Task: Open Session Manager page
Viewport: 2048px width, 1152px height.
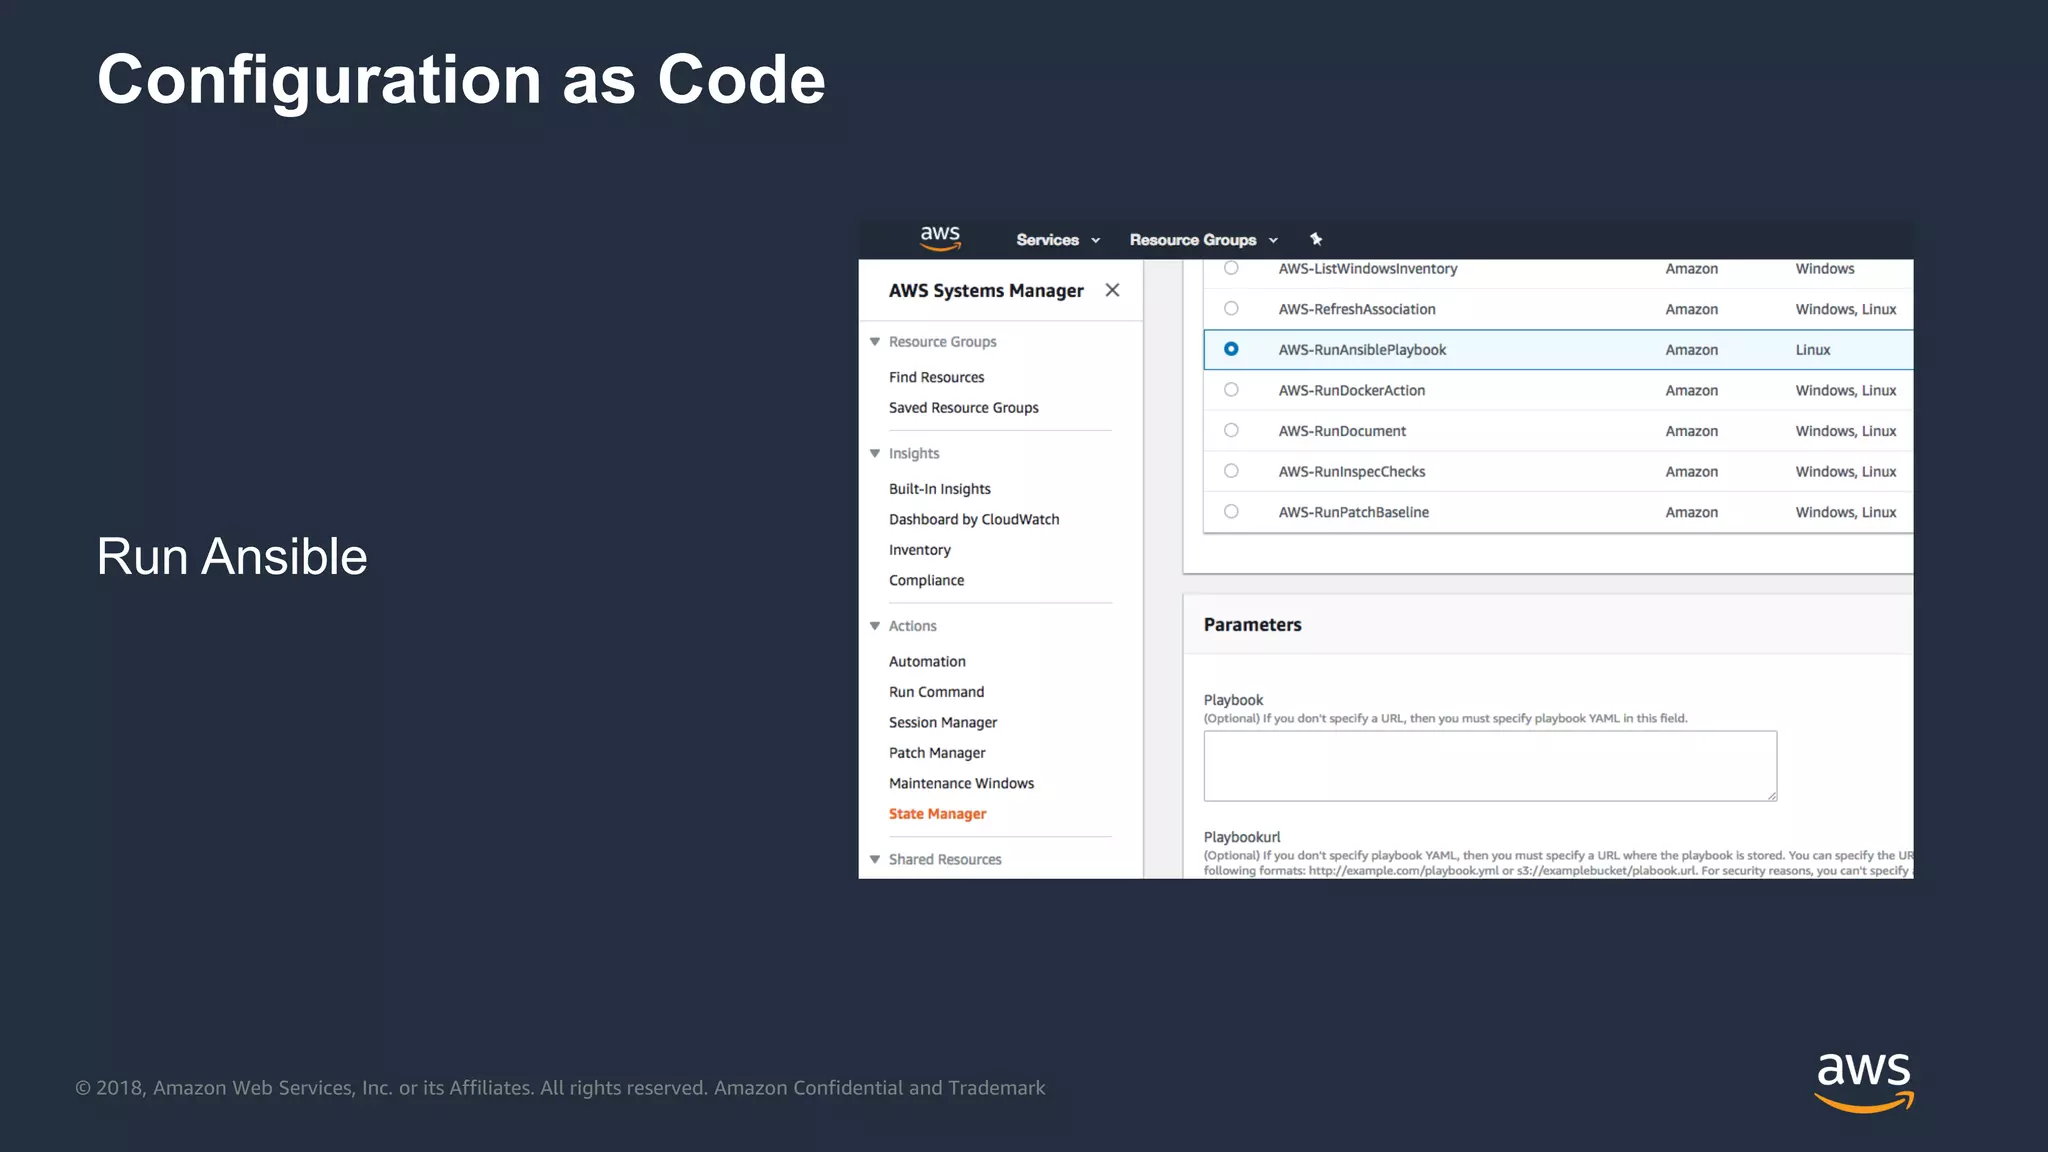Action: (942, 722)
